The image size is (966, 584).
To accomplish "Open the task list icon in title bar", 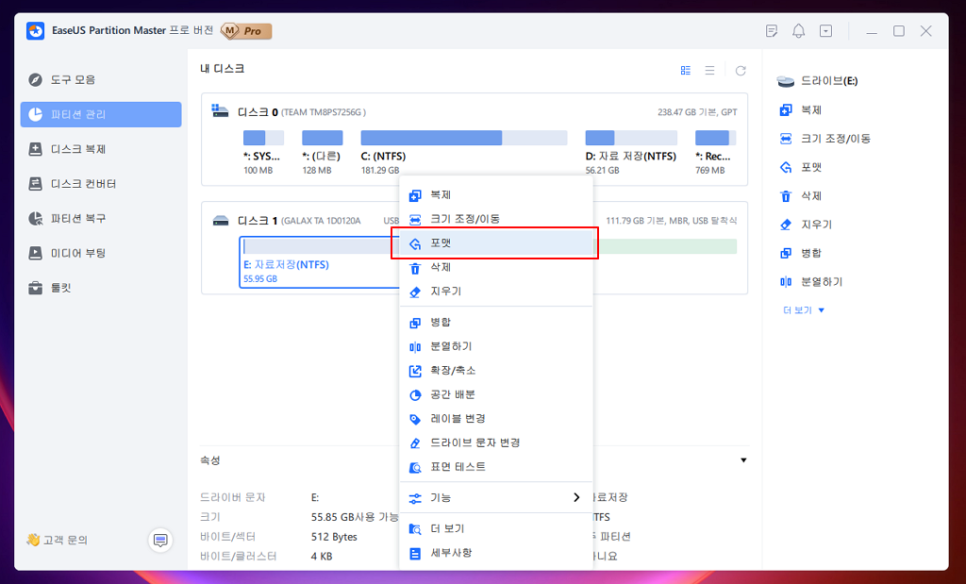I will tap(771, 31).
